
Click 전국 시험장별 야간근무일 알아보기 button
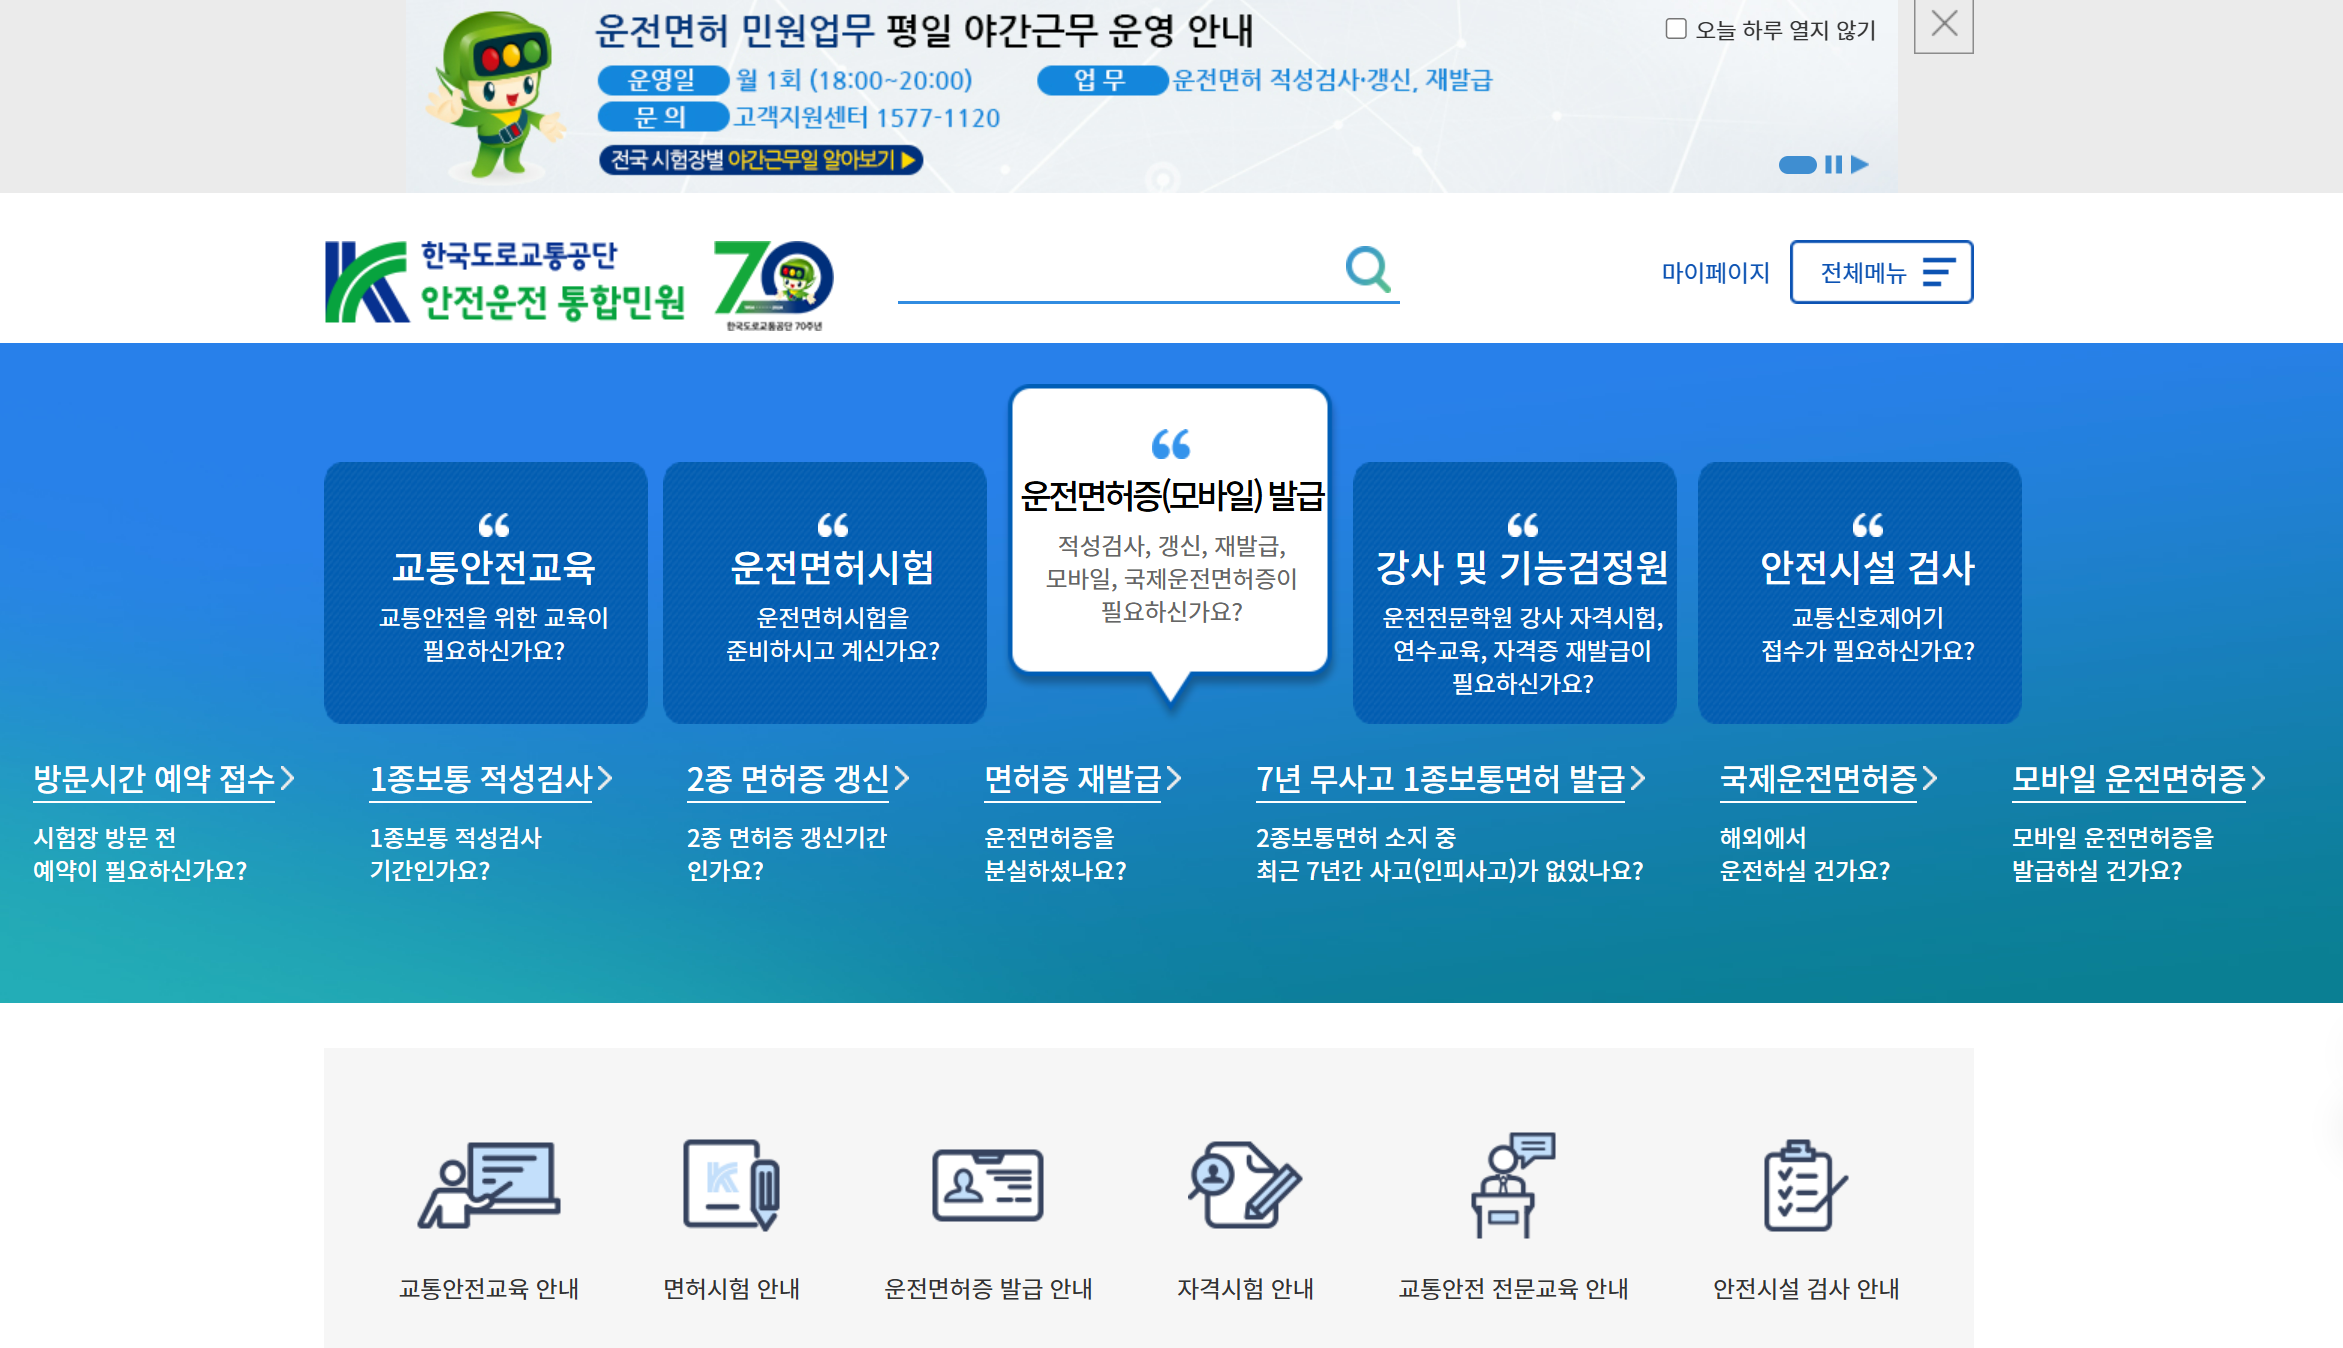tap(761, 160)
